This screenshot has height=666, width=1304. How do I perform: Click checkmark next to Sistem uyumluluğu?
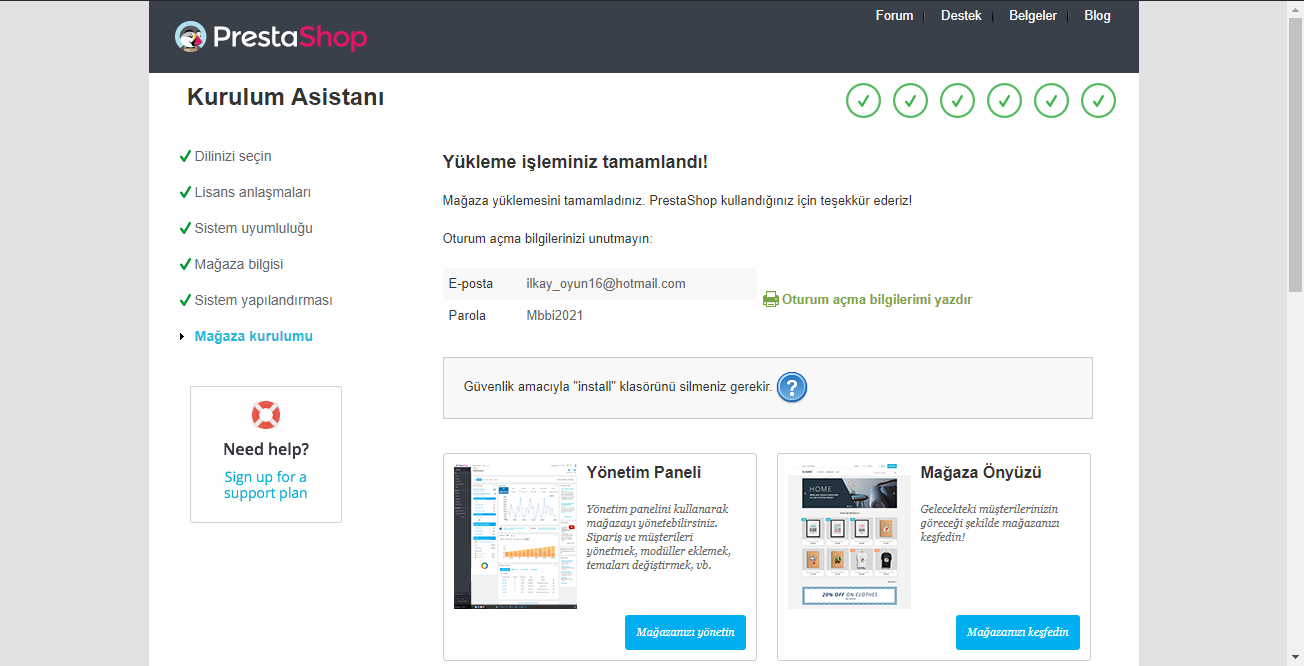click(x=185, y=228)
